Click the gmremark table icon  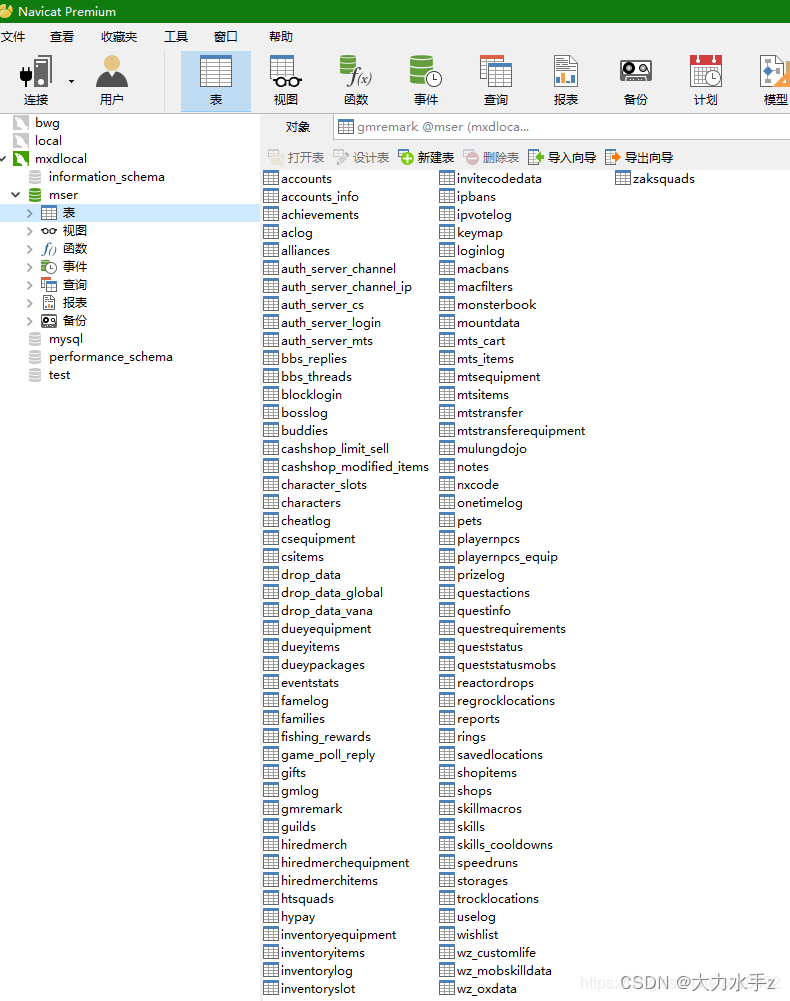tap(271, 808)
